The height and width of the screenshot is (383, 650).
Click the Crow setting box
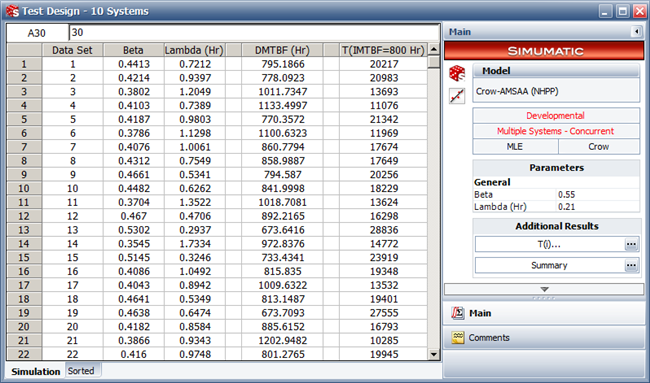599,147
